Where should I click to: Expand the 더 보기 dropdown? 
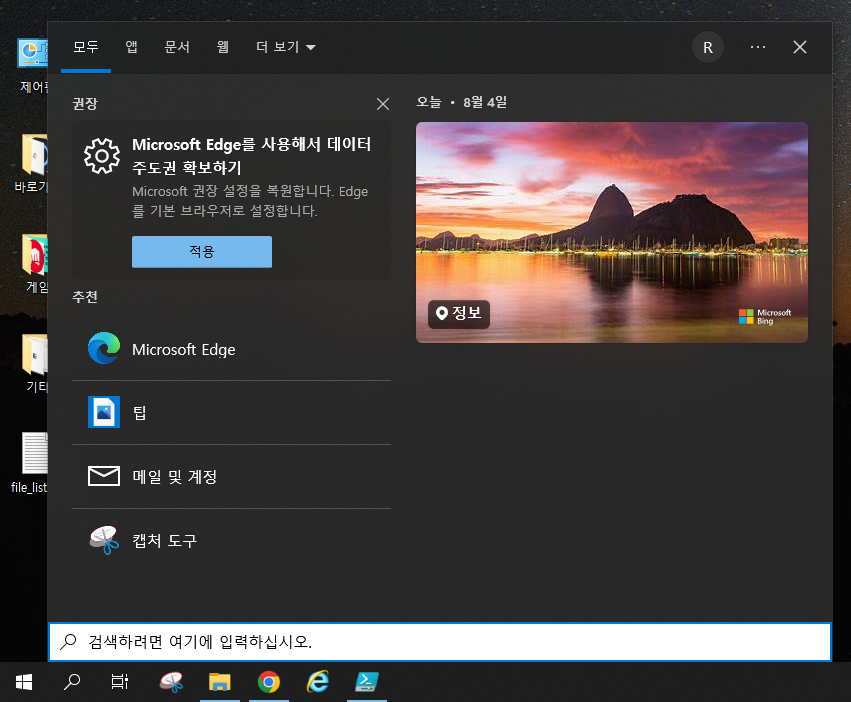(285, 47)
